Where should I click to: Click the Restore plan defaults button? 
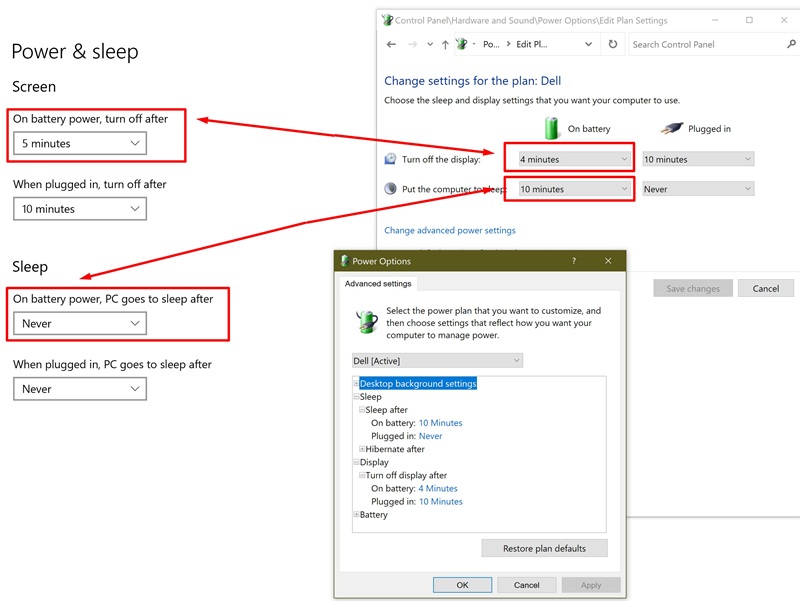(544, 548)
